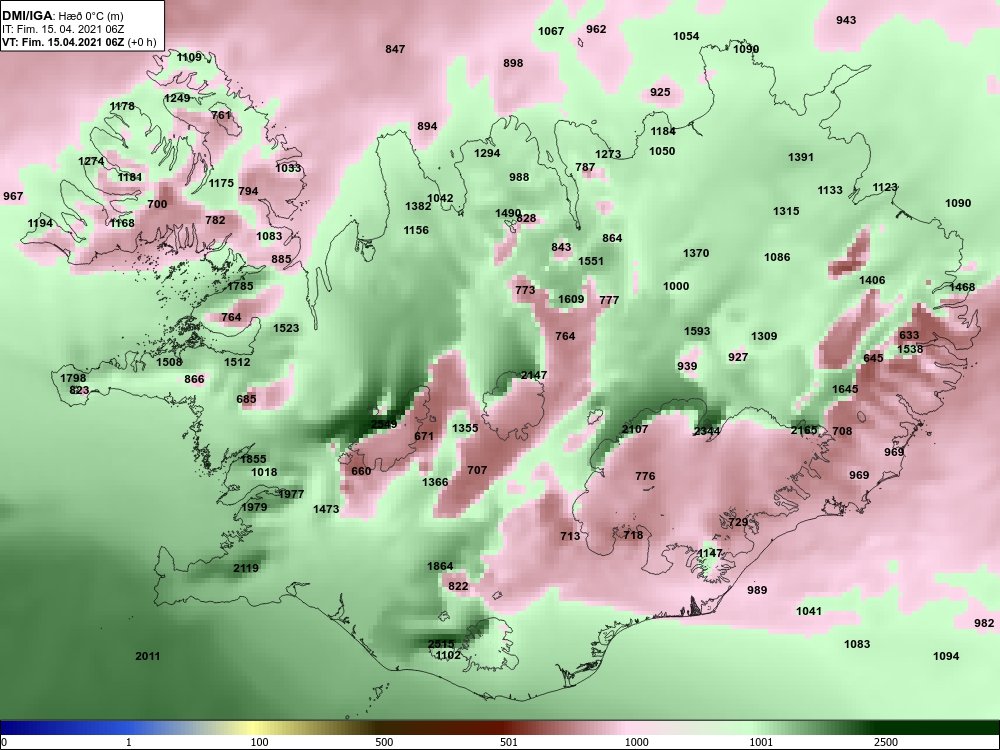Click the 633 value in the east

[909, 335]
